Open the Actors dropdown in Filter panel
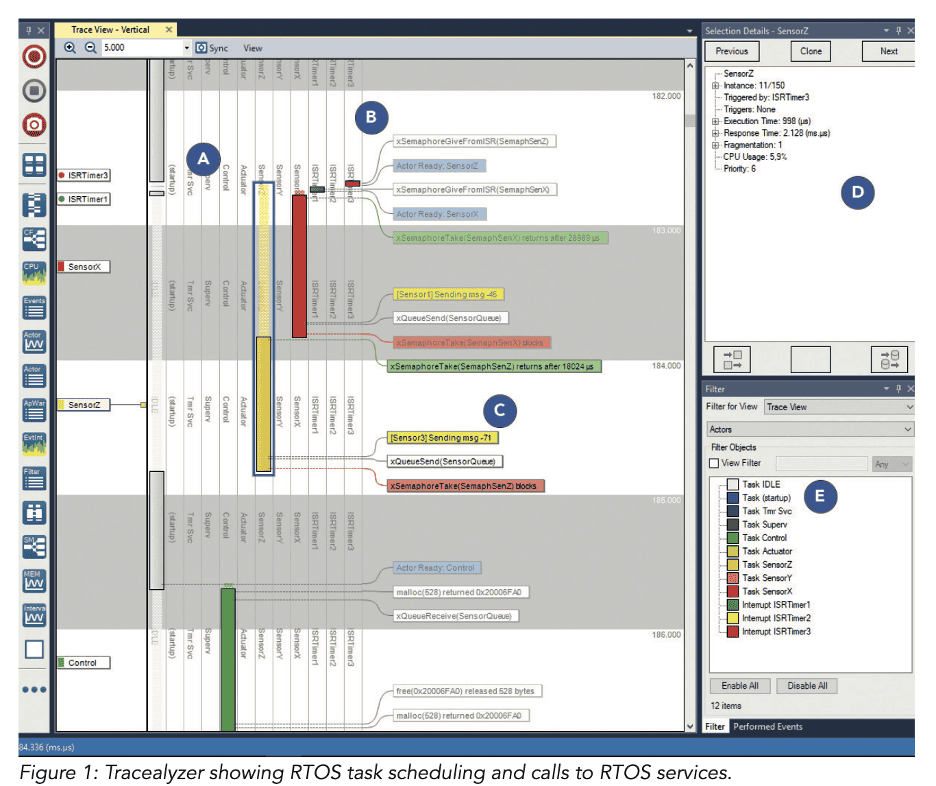The width and height of the screenshot is (936, 786). [x=810, y=429]
